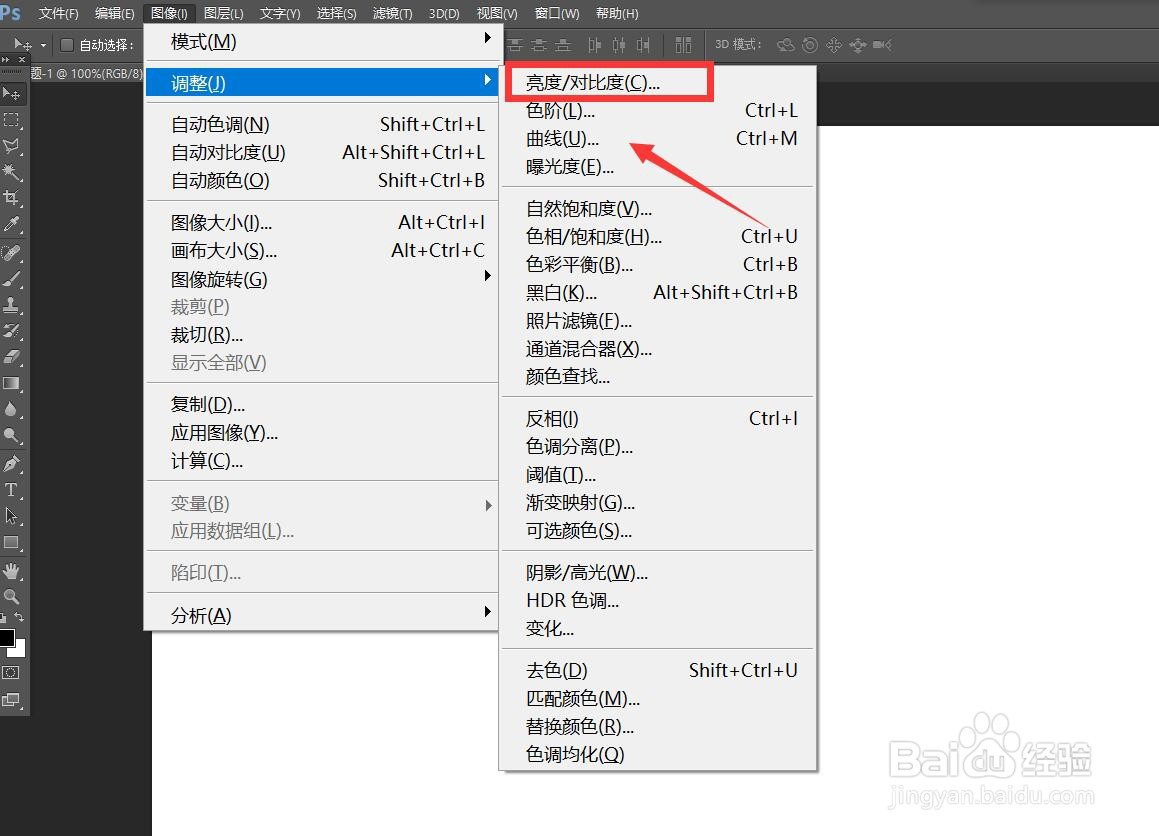Expand the toolbox double-arrow toggle
1159x836 pixels.
coord(6,59)
